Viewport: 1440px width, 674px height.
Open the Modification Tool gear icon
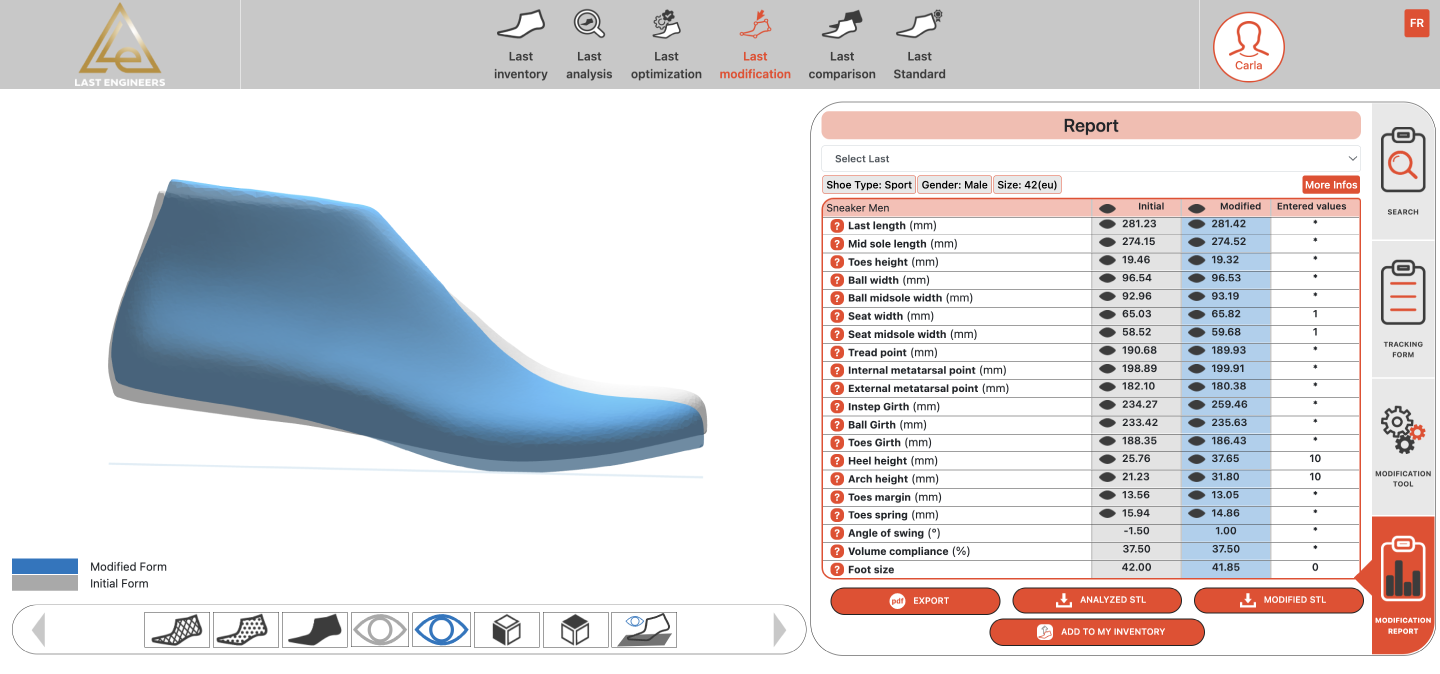pos(1402,446)
